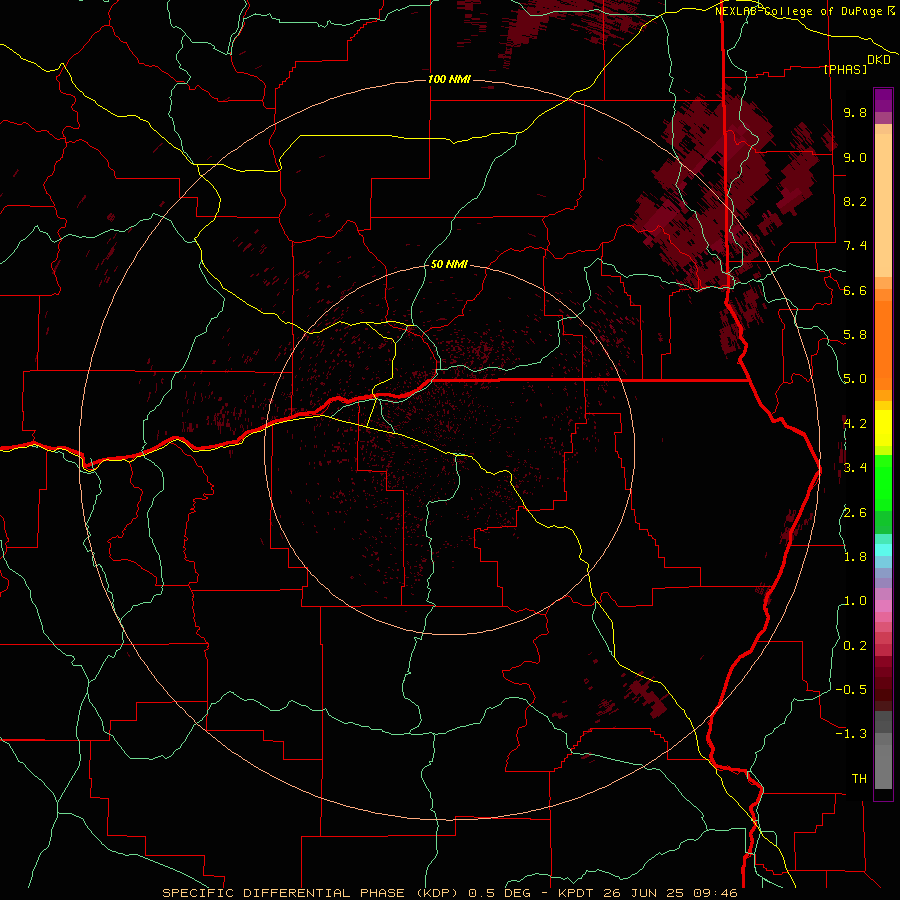900x900 pixels.
Task: Click the 1.0 value on the color scale
Action: point(855,601)
